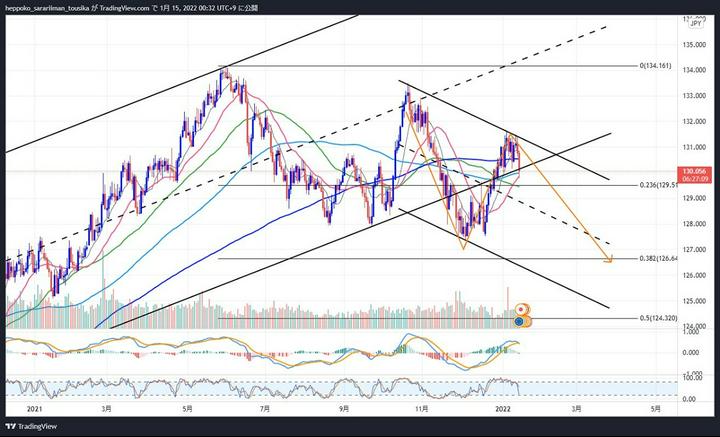Click the 7月 label on time axis
The image size is (720, 437).
point(265,408)
